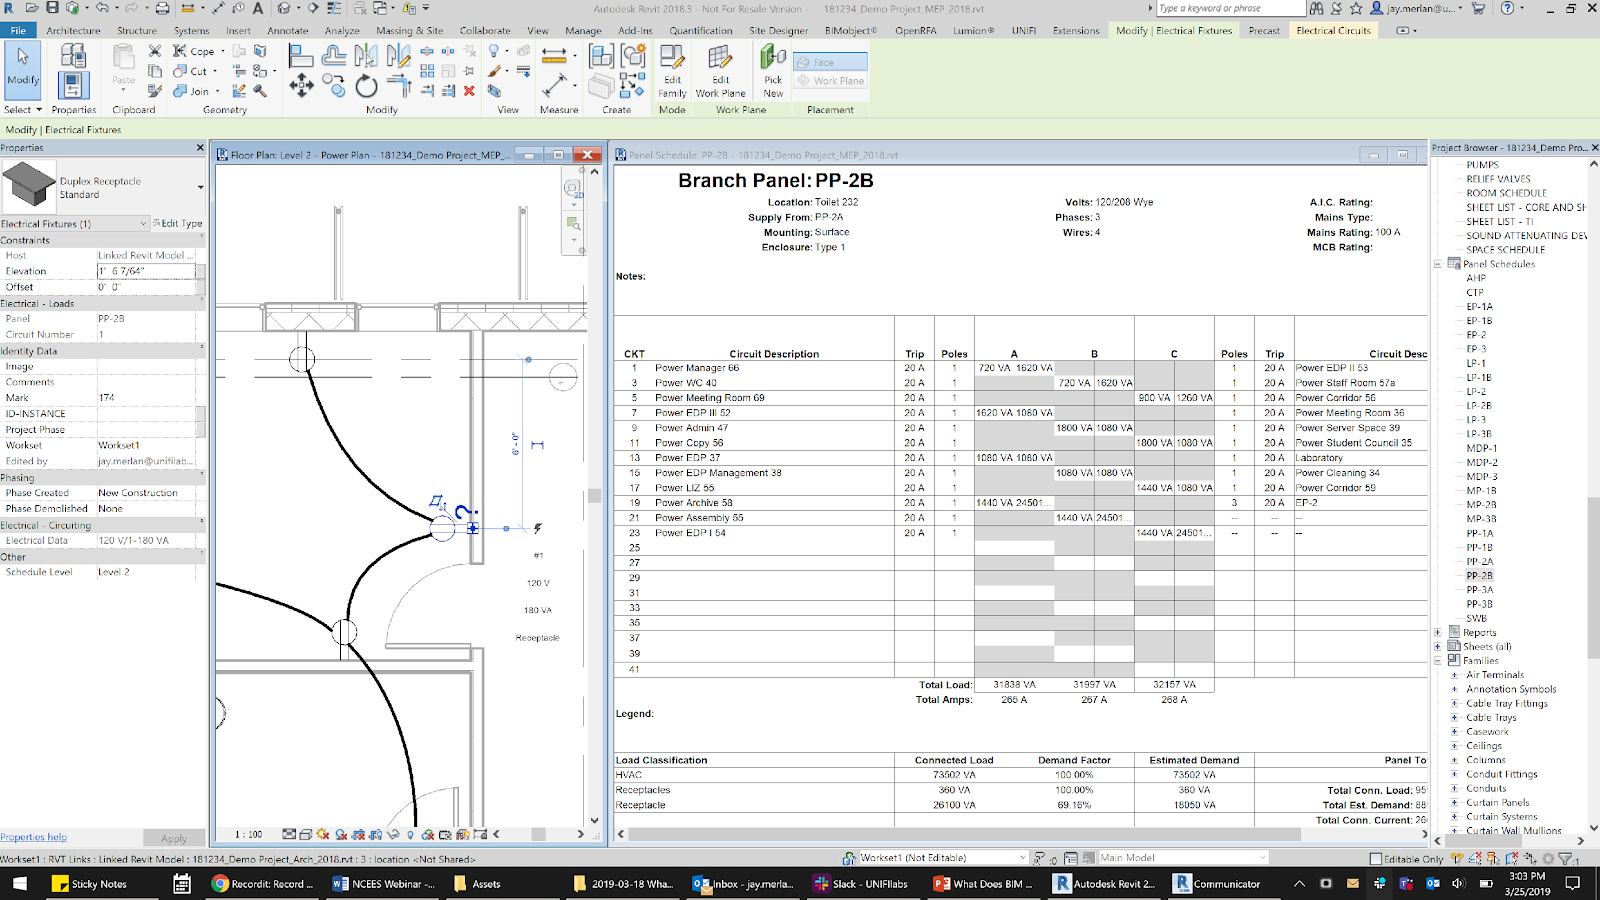
Task: Open the Annotate ribbon tab
Action: tap(287, 30)
